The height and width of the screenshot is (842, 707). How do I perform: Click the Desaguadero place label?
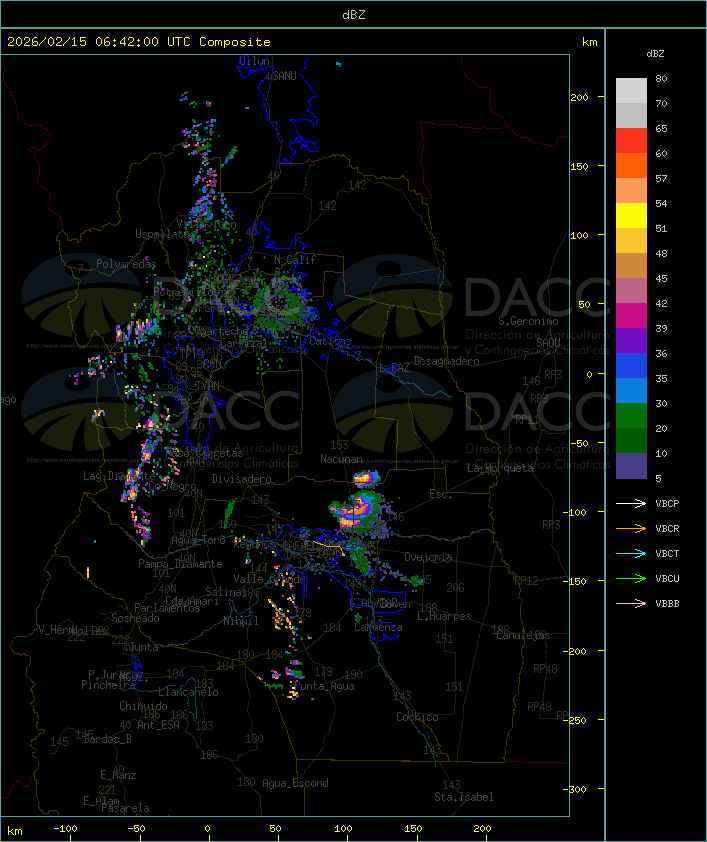pos(446,361)
